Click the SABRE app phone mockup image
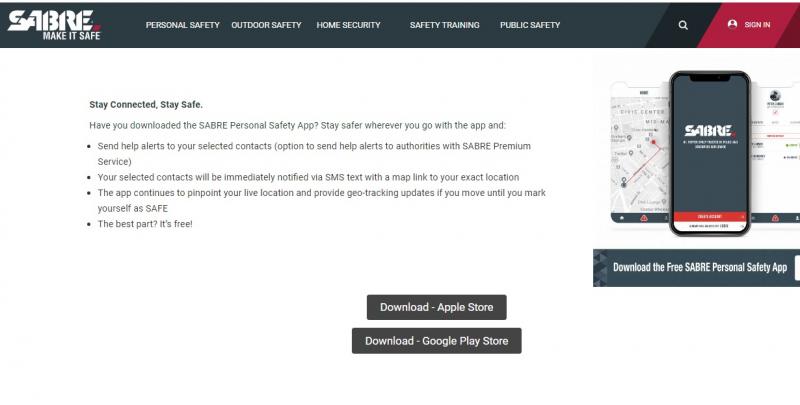The width and height of the screenshot is (800, 405). pyautogui.click(x=710, y=154)
